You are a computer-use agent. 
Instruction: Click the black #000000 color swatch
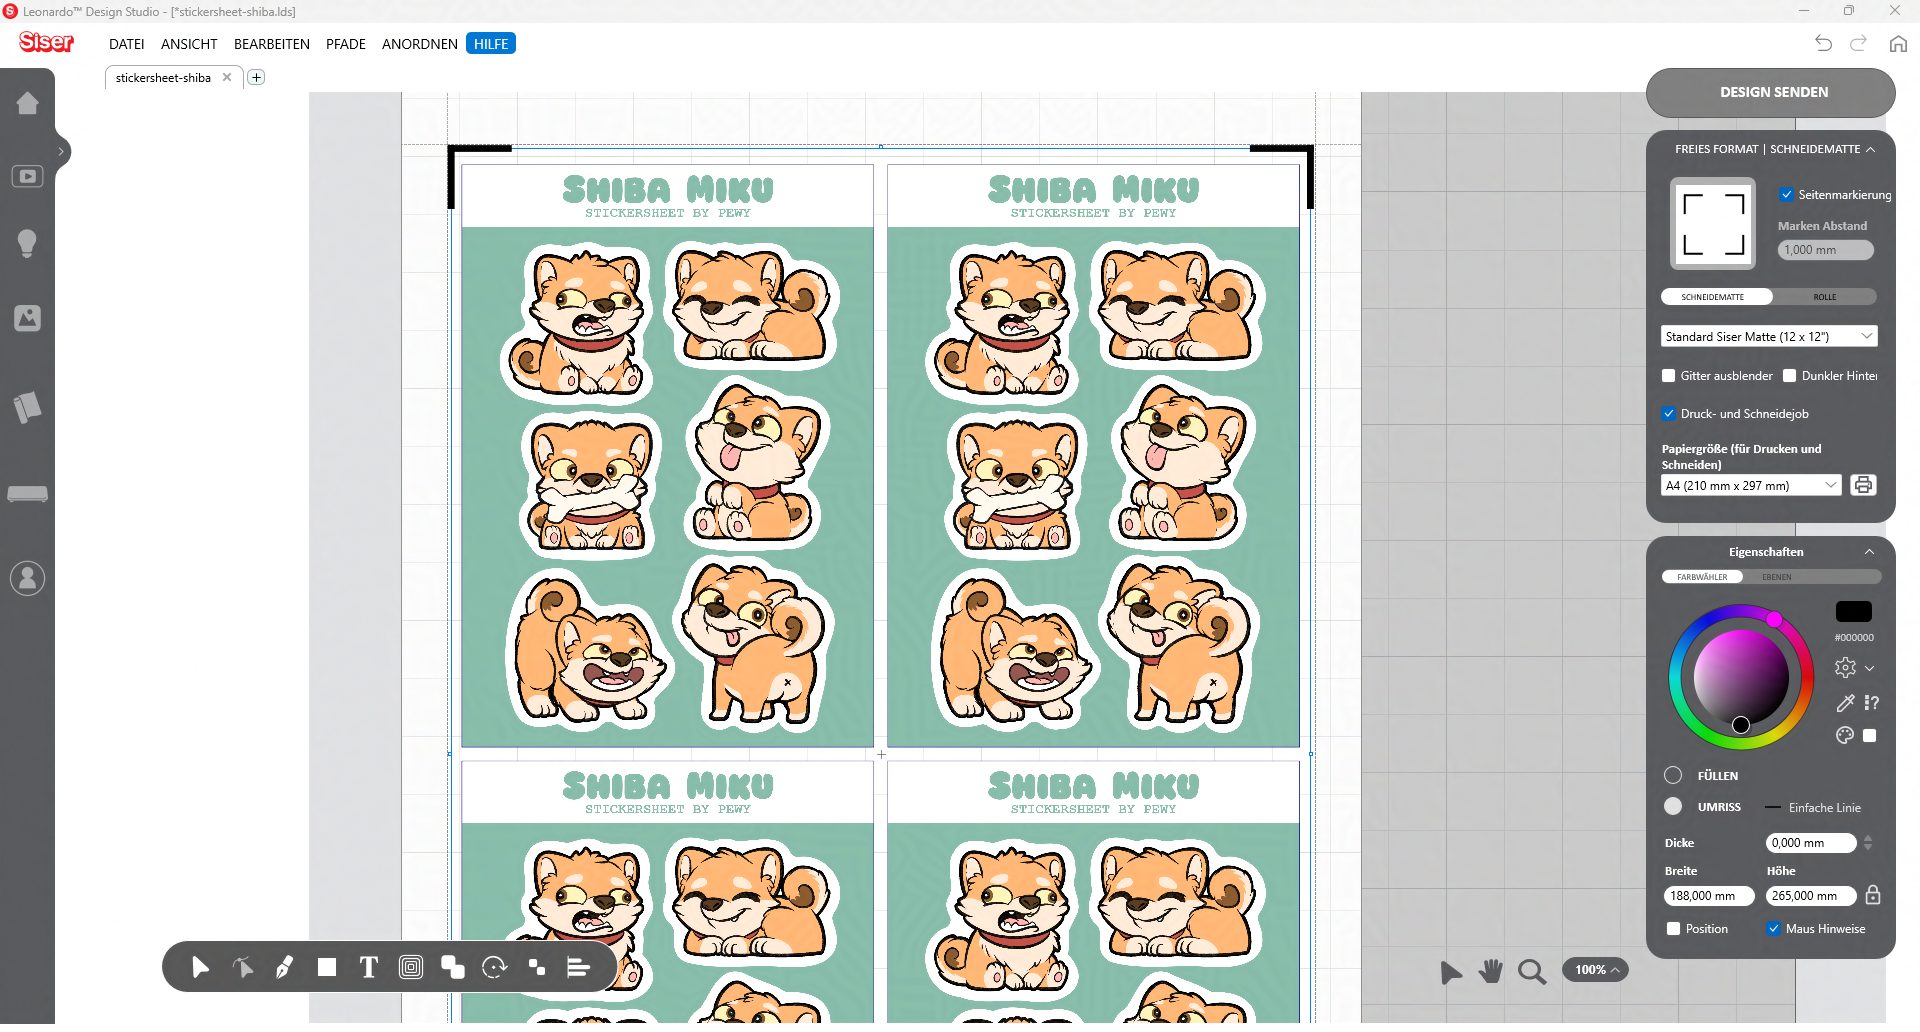[x=1853, y=612]
